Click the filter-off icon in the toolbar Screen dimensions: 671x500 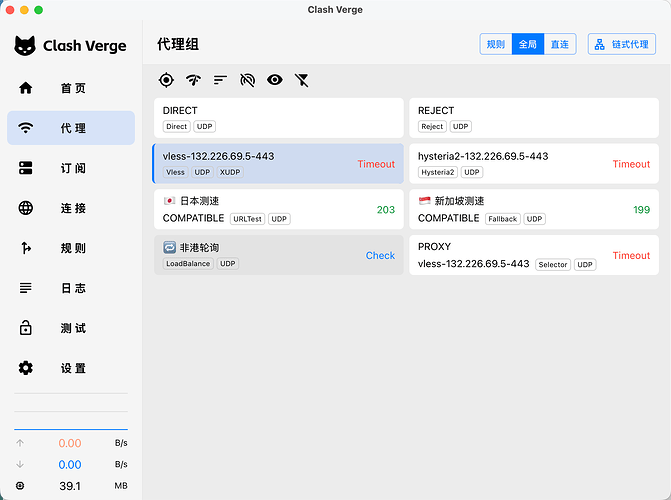coord(302,80)
